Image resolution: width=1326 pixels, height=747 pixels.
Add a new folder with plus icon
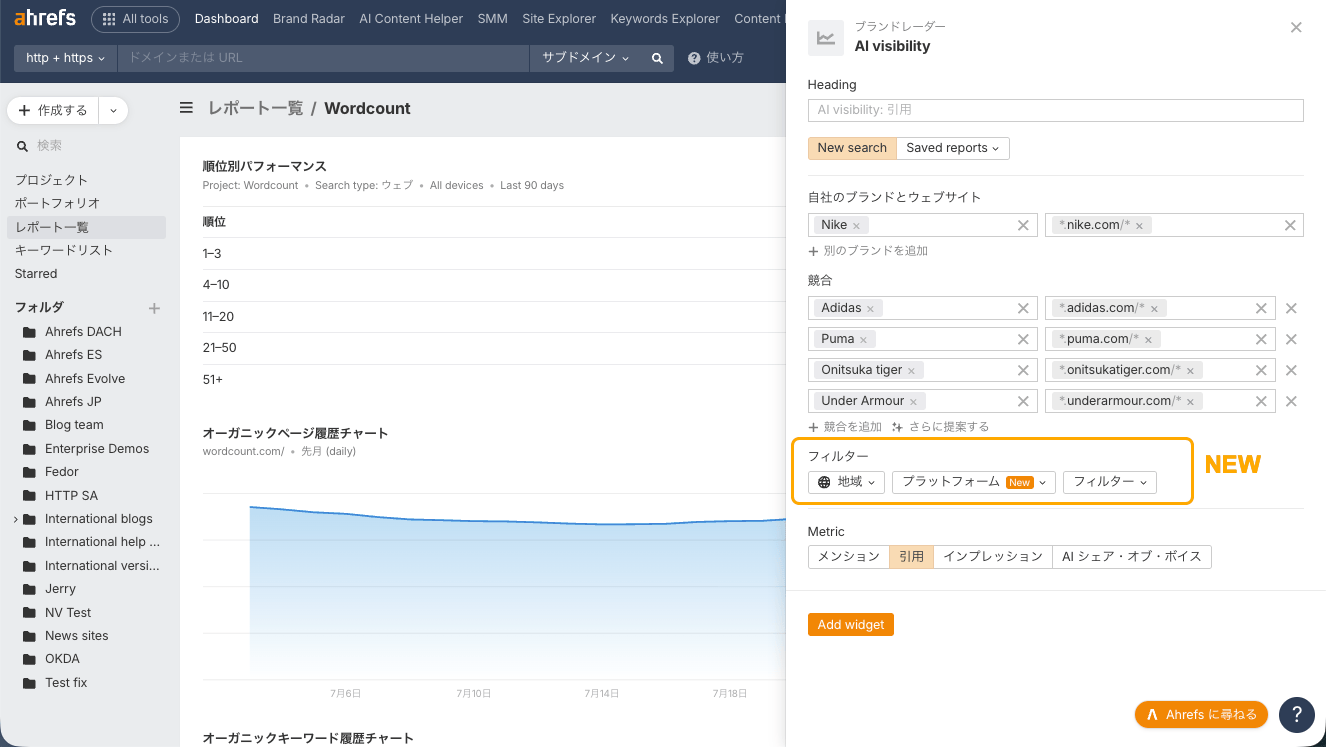tap(154, 308)
